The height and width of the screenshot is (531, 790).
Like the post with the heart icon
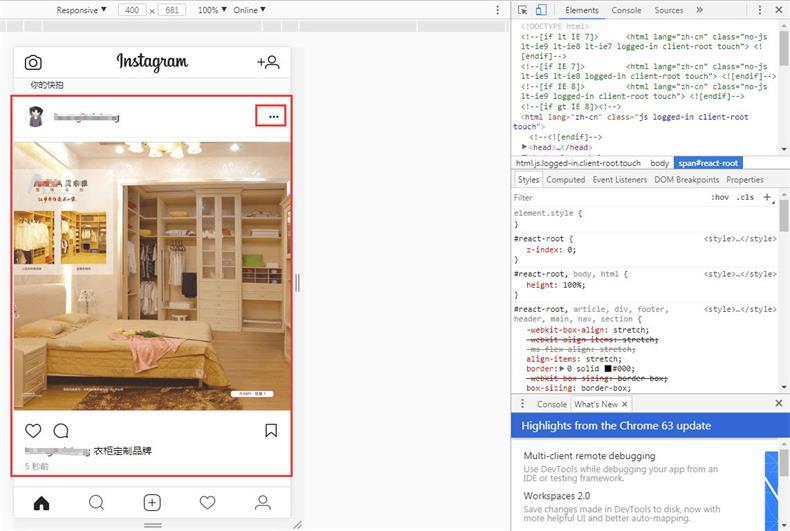point(33,431)
